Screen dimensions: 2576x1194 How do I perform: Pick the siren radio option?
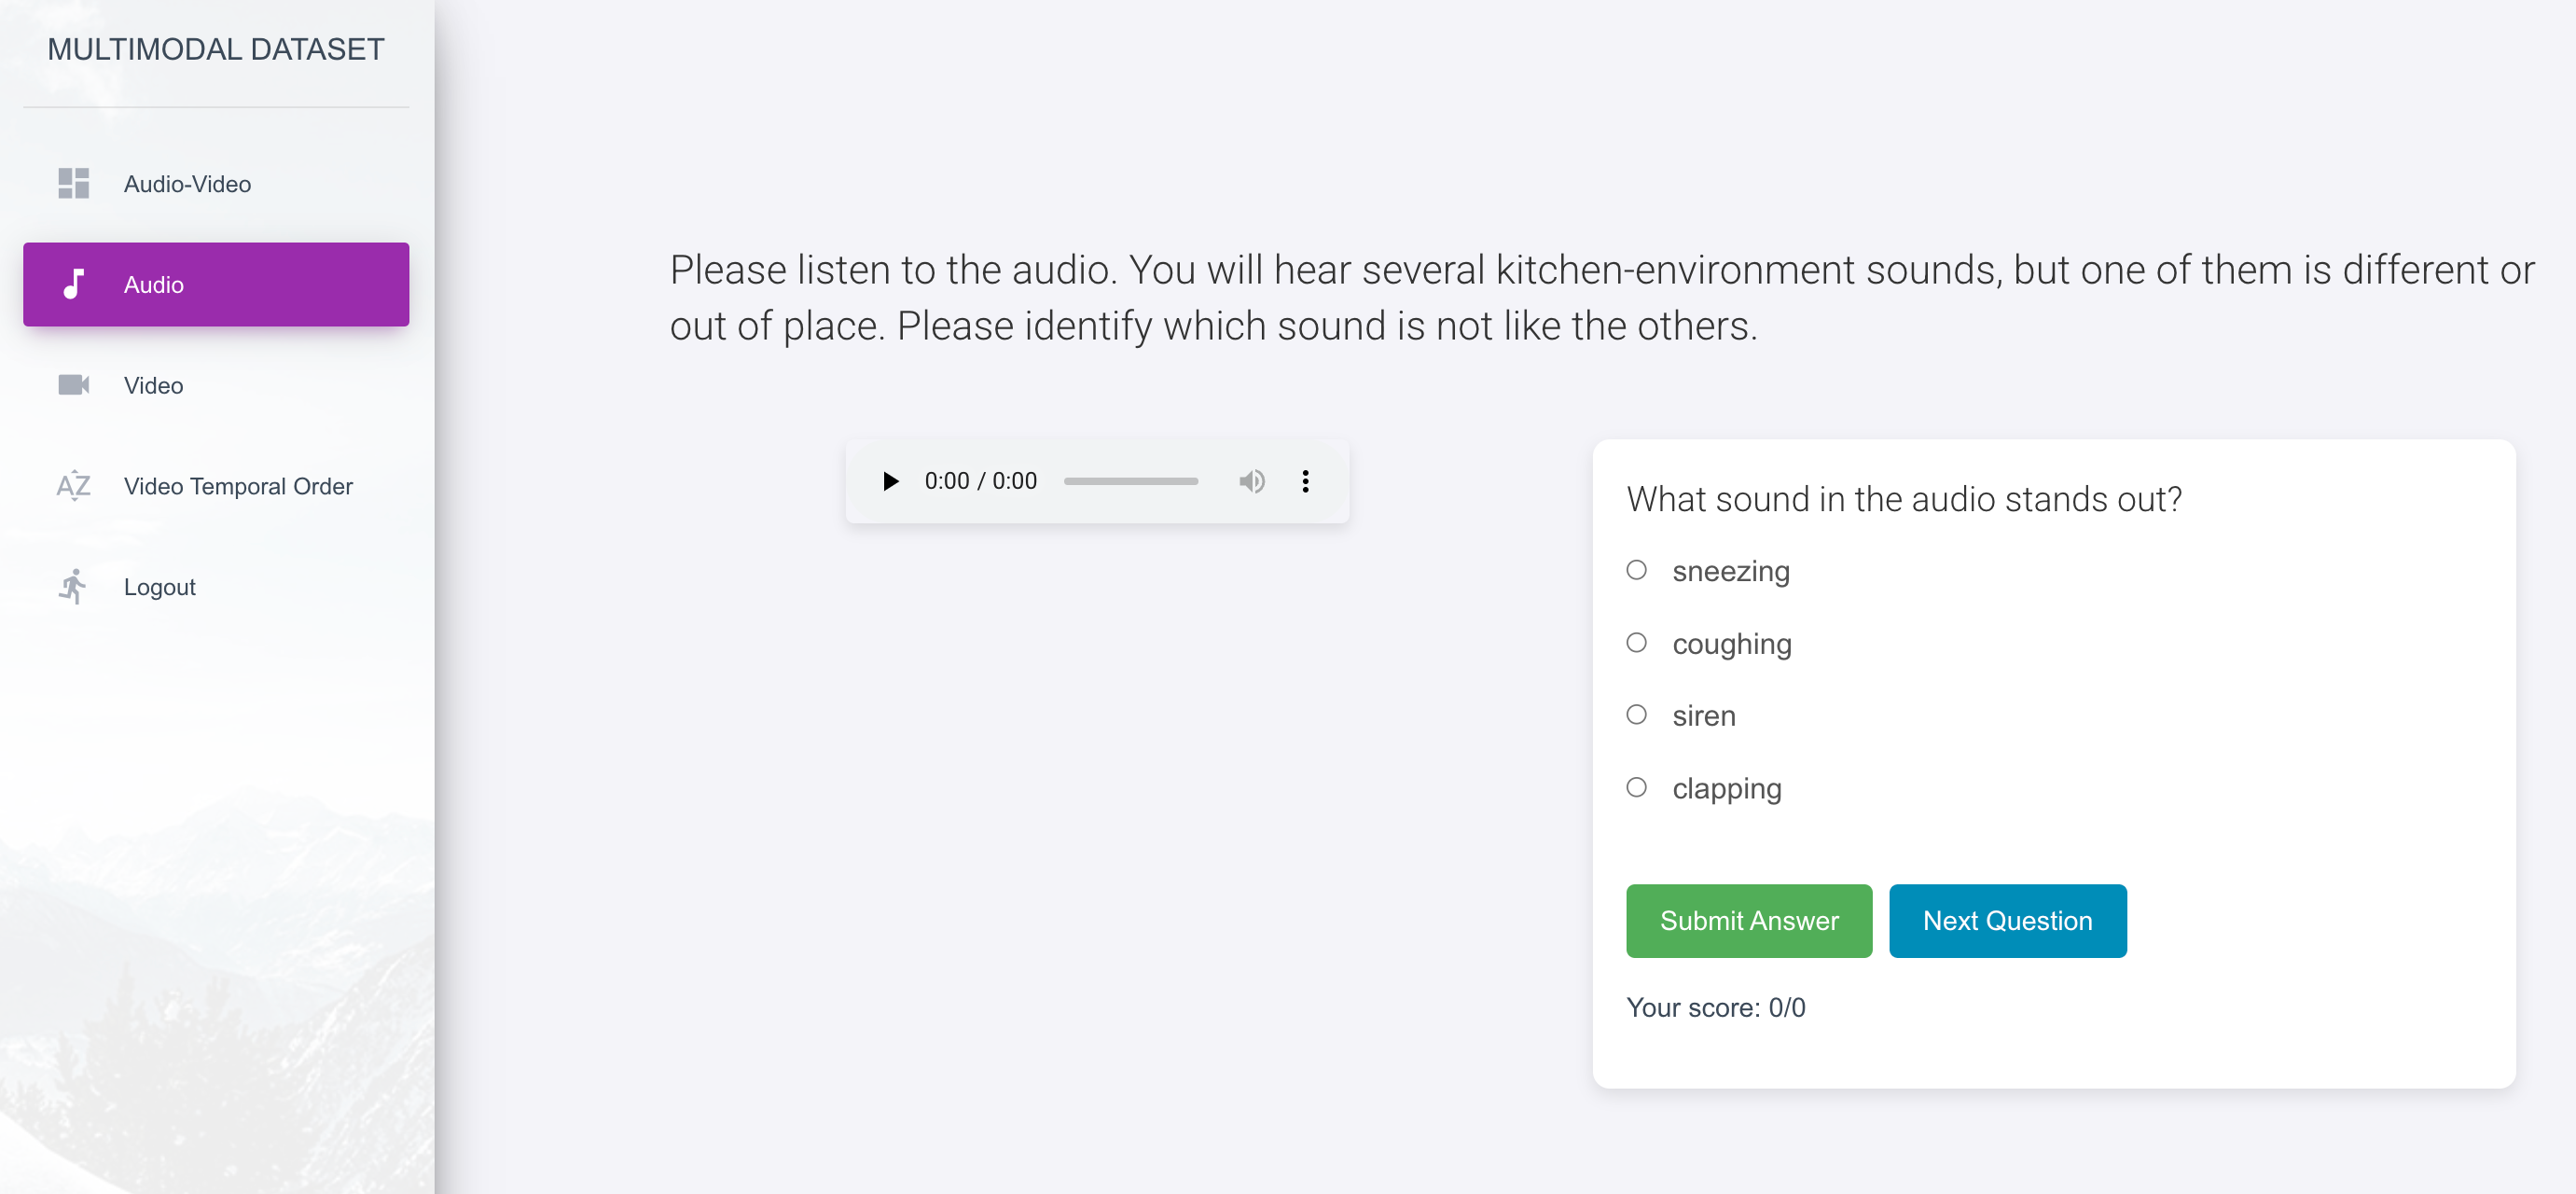tap(1636, 715)
